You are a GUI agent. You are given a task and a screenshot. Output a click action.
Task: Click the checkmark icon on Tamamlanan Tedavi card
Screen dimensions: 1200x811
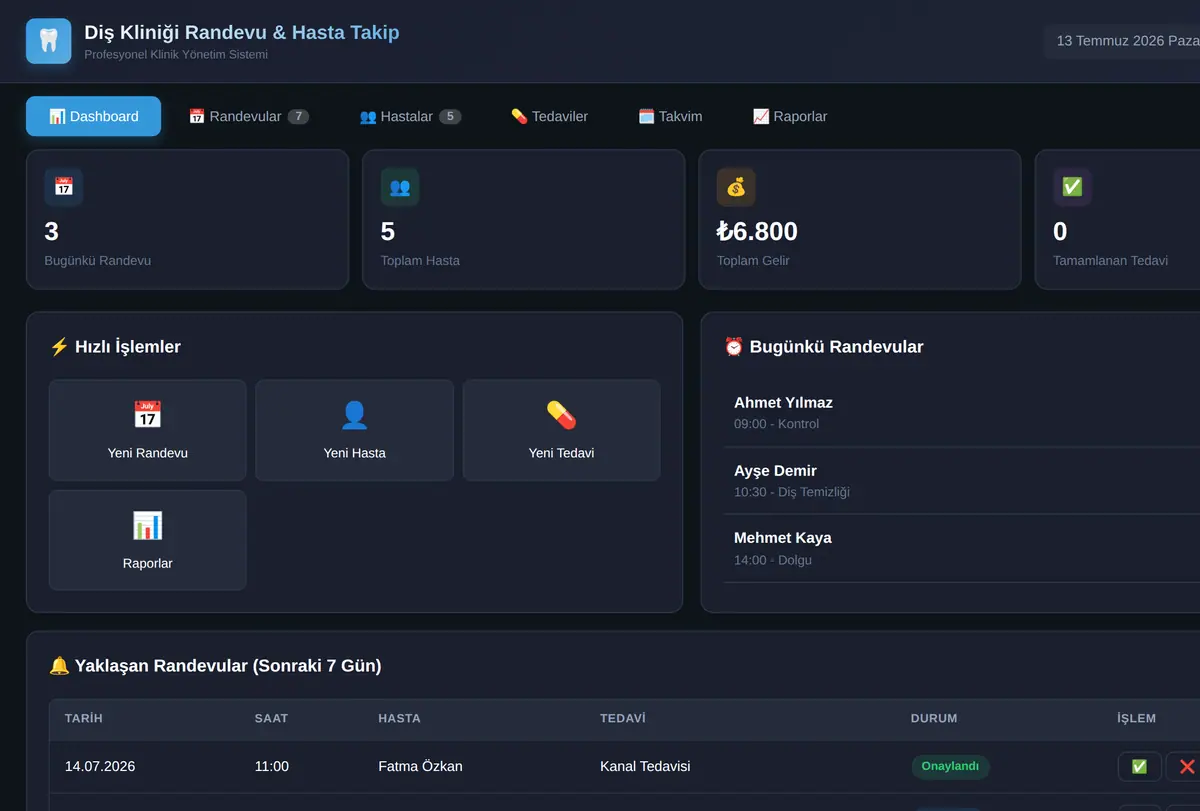coord(1072,187)
